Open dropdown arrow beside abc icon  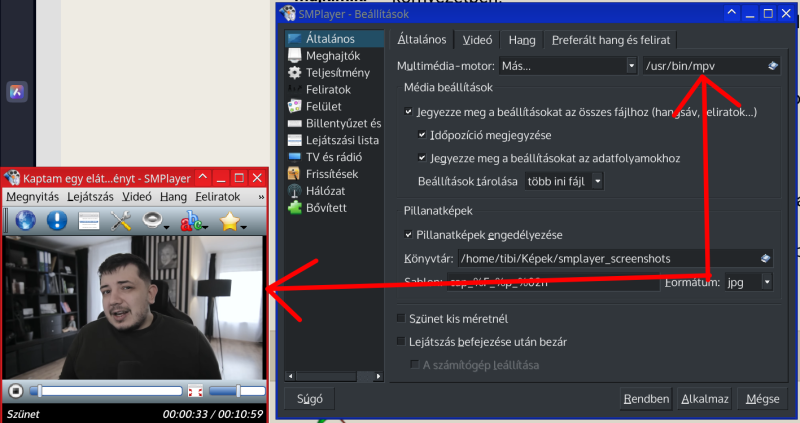click(206, 227)
